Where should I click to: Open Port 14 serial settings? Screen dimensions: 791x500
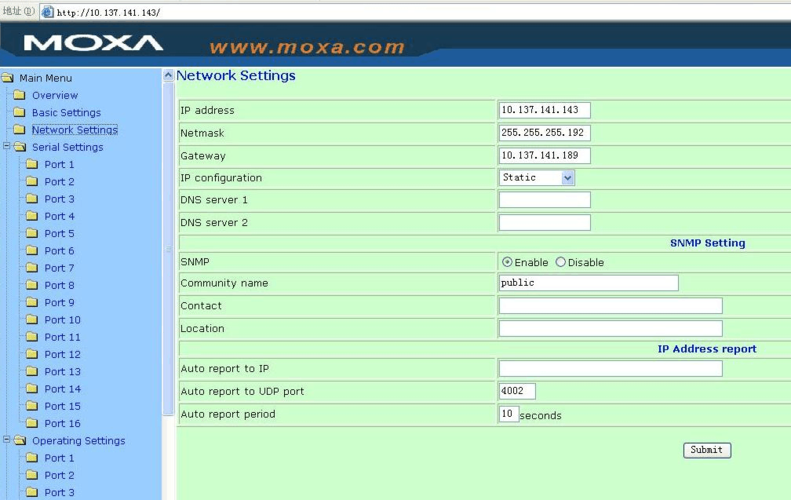[63, 389]
